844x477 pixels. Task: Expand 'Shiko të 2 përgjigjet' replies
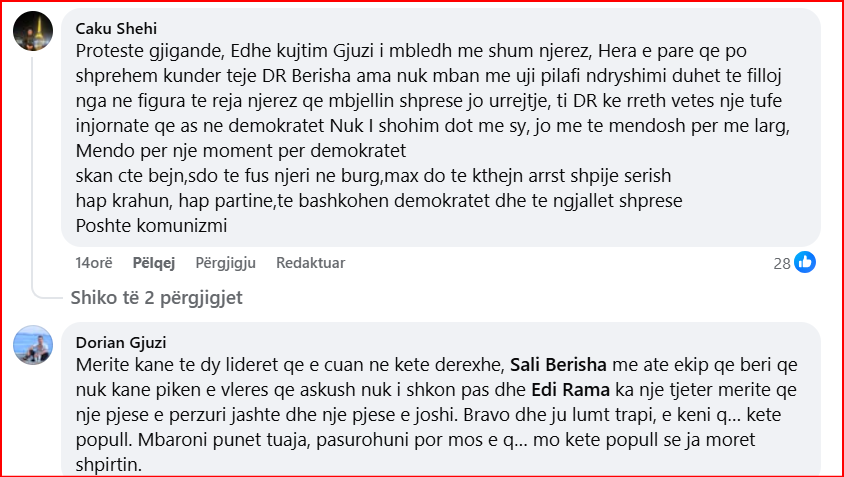pyautogui.click(x=156, y=298)
